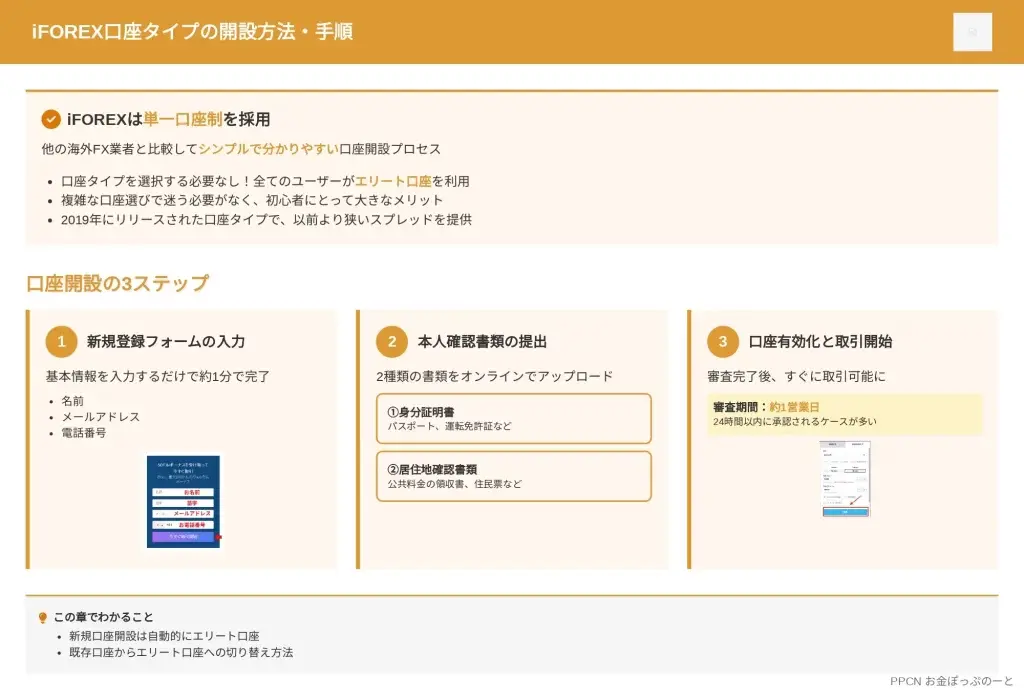
Task: Click the page title iFOREX口座タイプの開設方法・手順
Action: (x=192, y=32)
